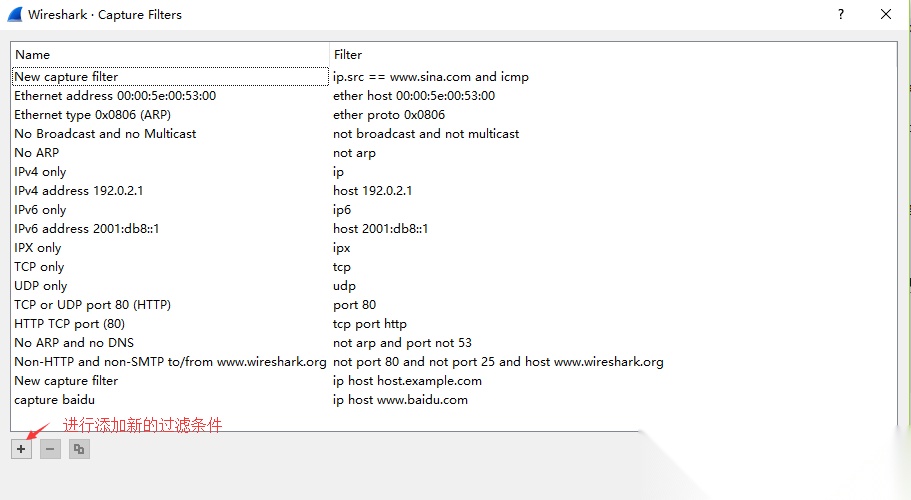The width and height of the screenshot is (911, 500).
Task: Click the filter 'ip.src == www.sina.com and icmp'
Action: pyautogui.click(x=431, y=77)
